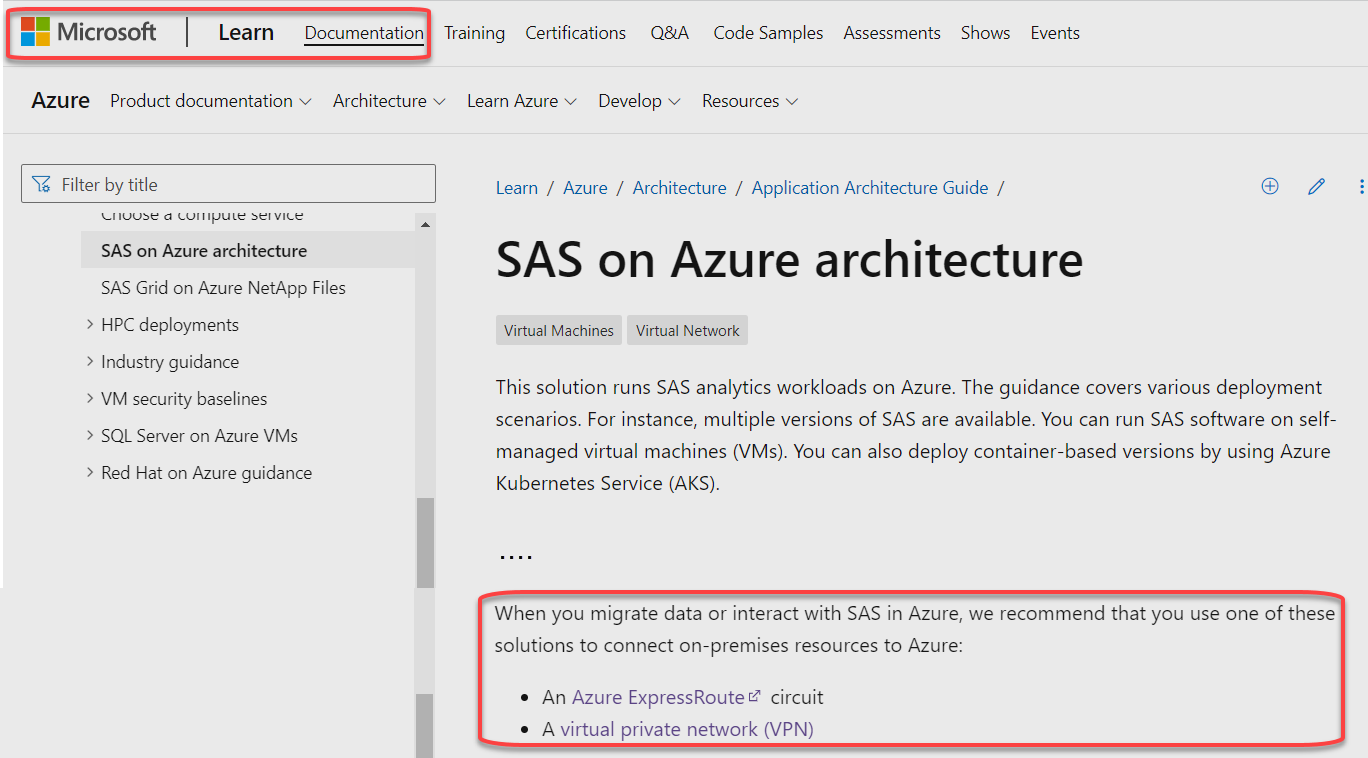This screenshot has height=758, width=1368.
Task: Open the more options vertical dots
Action: [x=1361, y=186]
